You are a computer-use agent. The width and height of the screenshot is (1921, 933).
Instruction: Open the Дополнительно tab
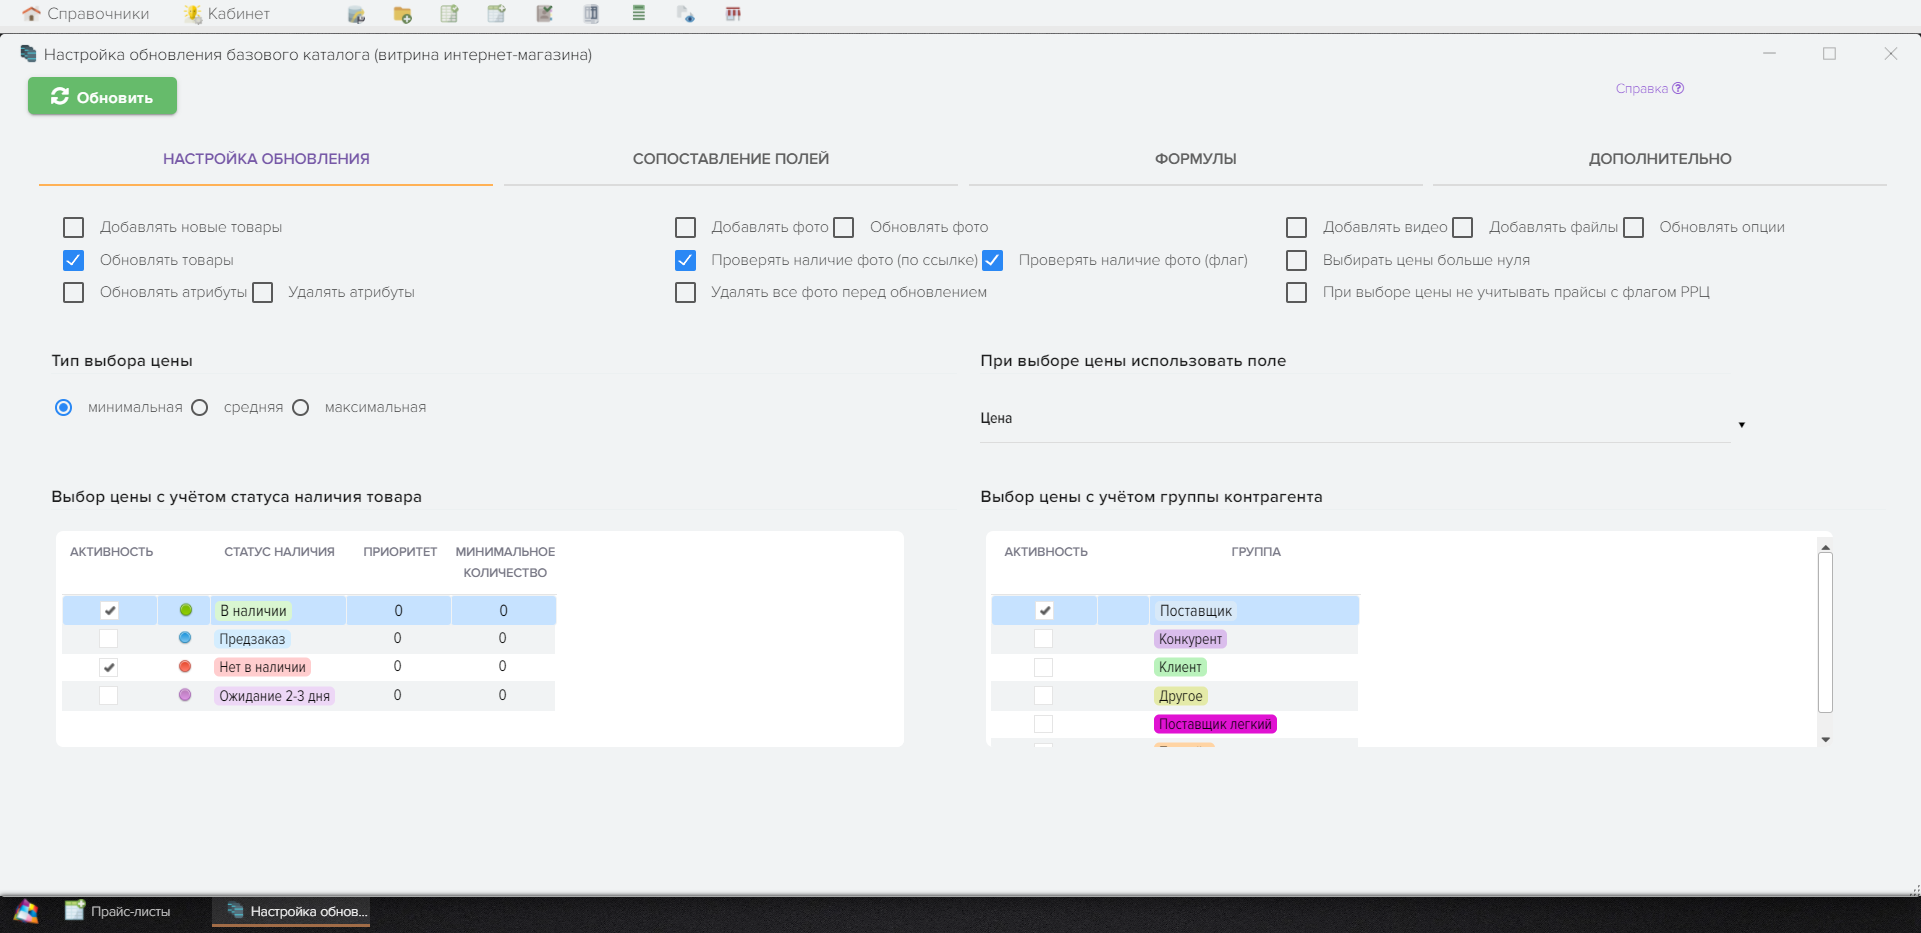pyautogui.click(x=1660, y=159)
